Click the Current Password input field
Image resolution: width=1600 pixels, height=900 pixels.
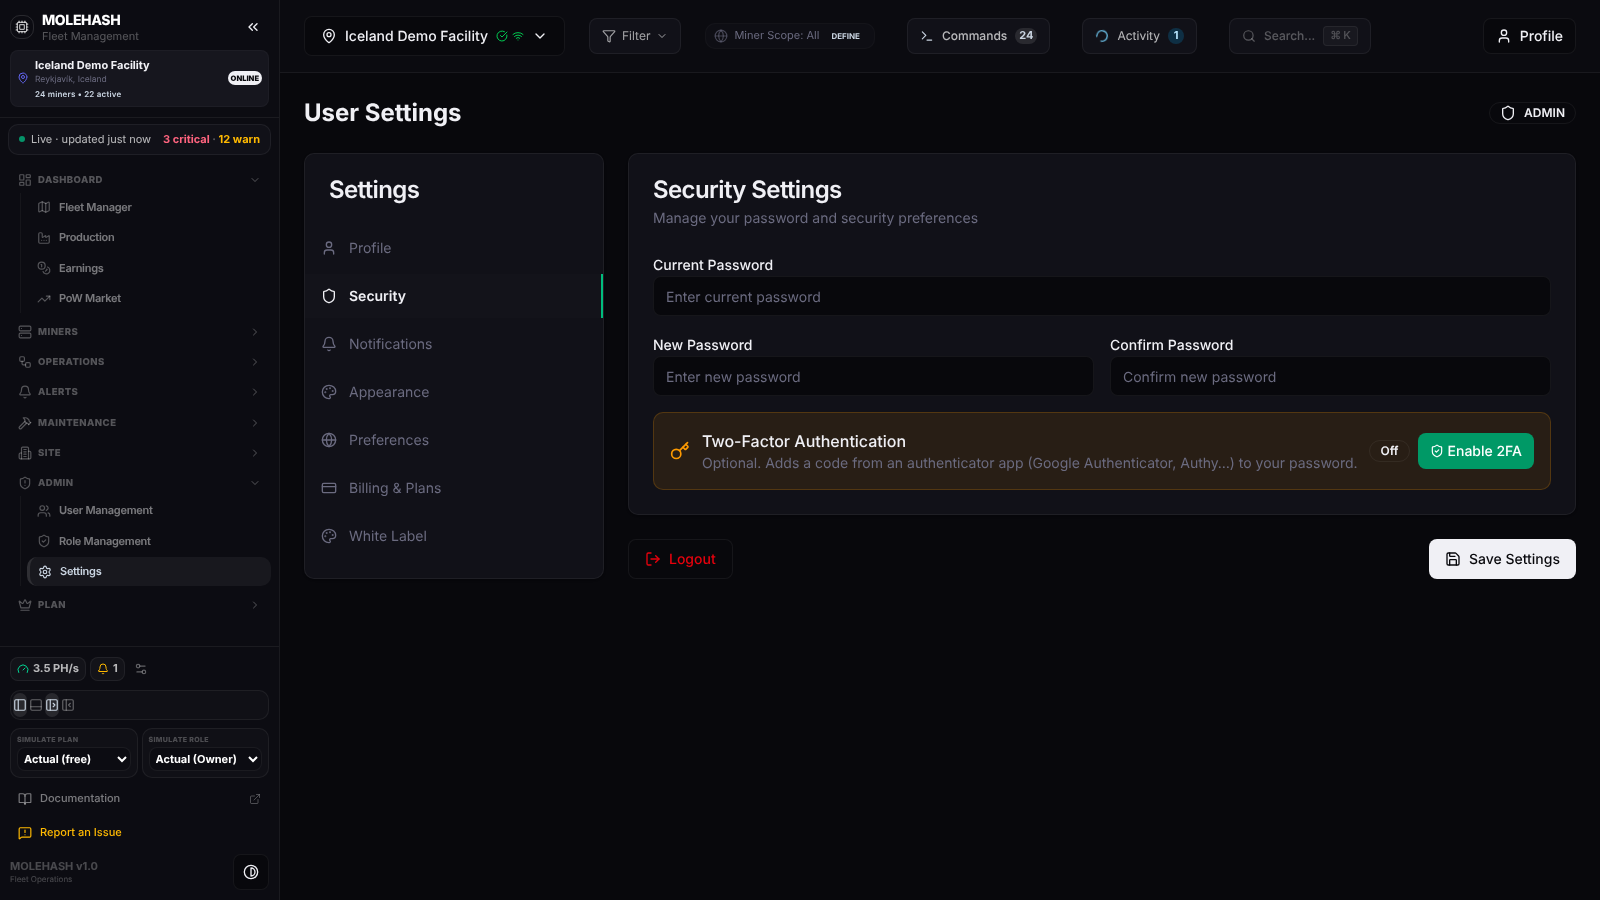pos(1101,297)
